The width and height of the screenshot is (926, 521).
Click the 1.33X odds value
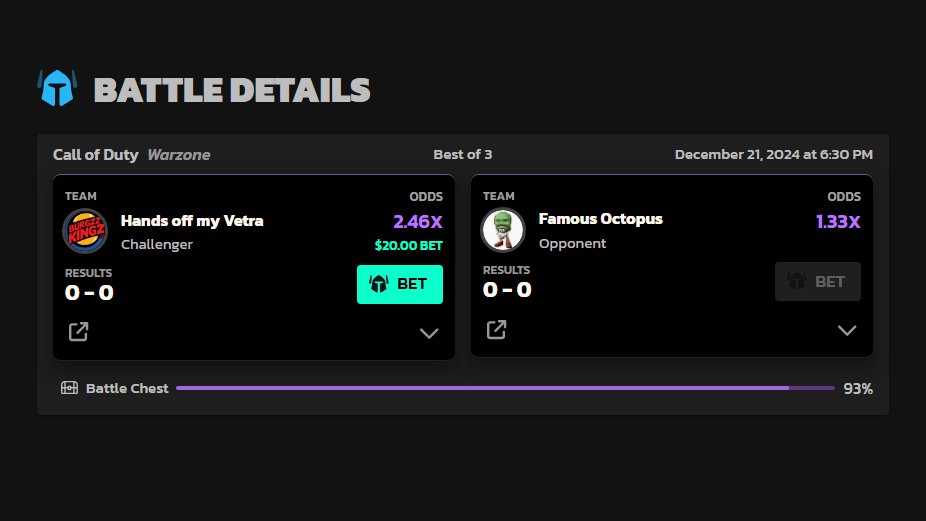click(838, 222)
